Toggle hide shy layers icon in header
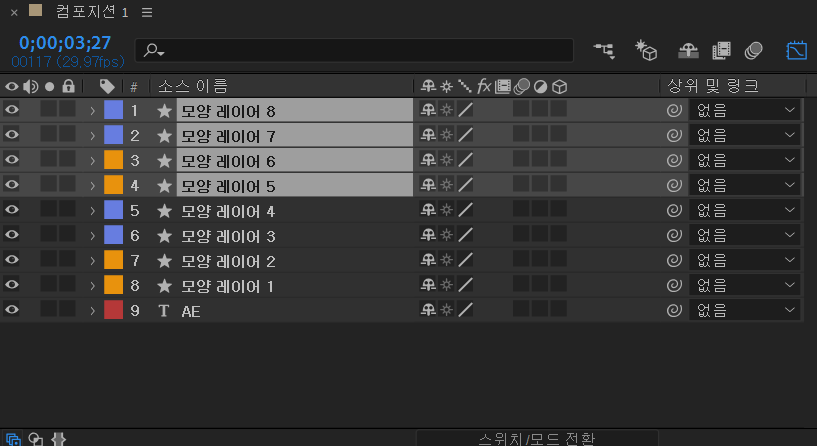The height and width of the screenshot is (446, 817). click(688, 51)
